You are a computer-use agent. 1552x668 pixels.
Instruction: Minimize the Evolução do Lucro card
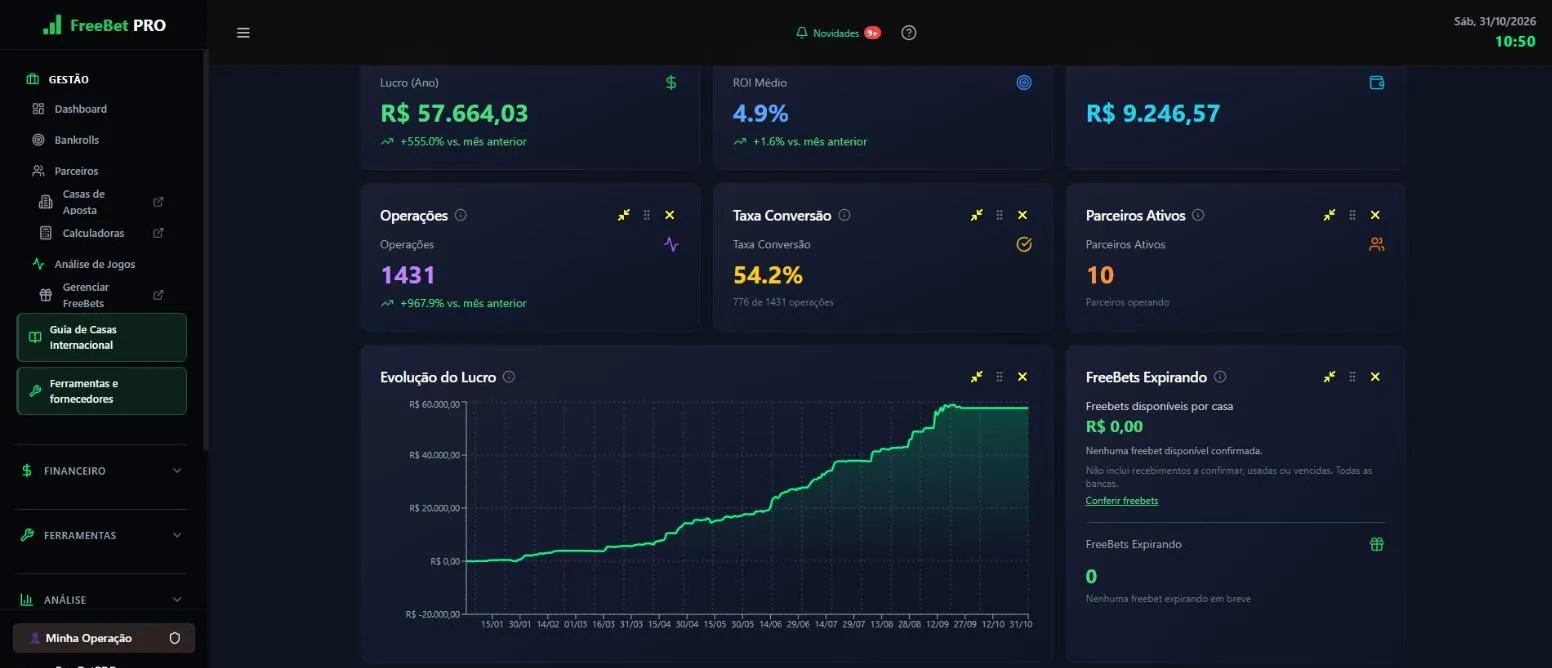click(976, 377)
